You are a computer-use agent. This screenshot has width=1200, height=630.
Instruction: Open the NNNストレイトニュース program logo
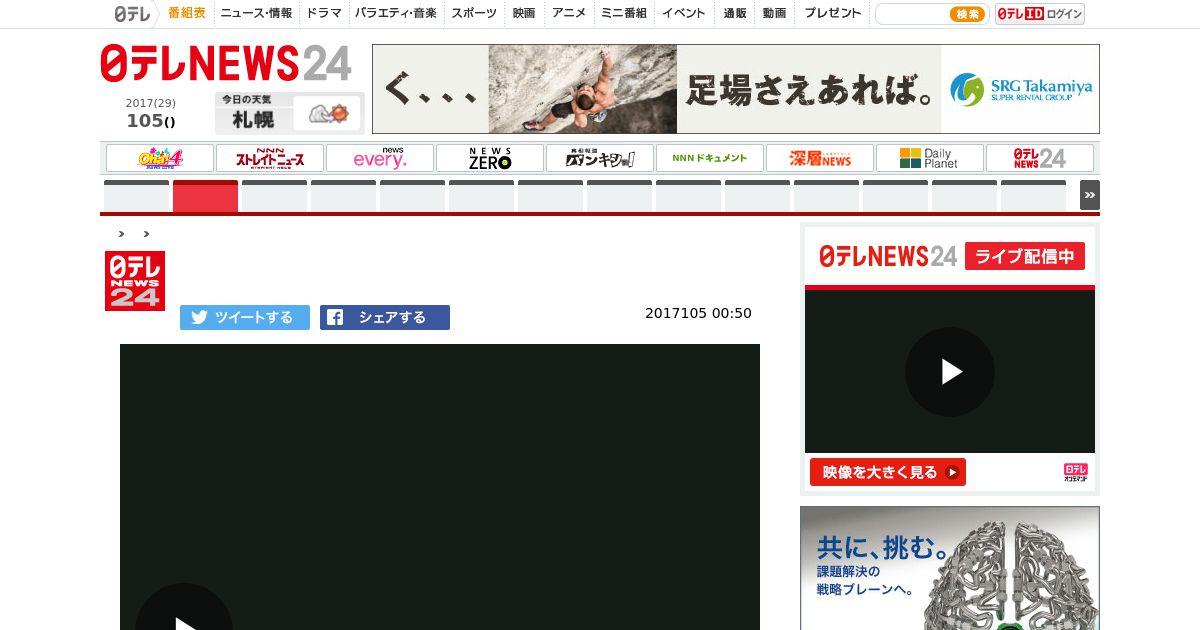270,158
